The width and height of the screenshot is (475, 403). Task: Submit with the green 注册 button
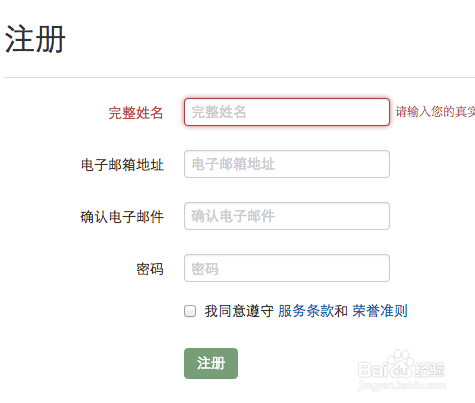(x=211, y=363)
